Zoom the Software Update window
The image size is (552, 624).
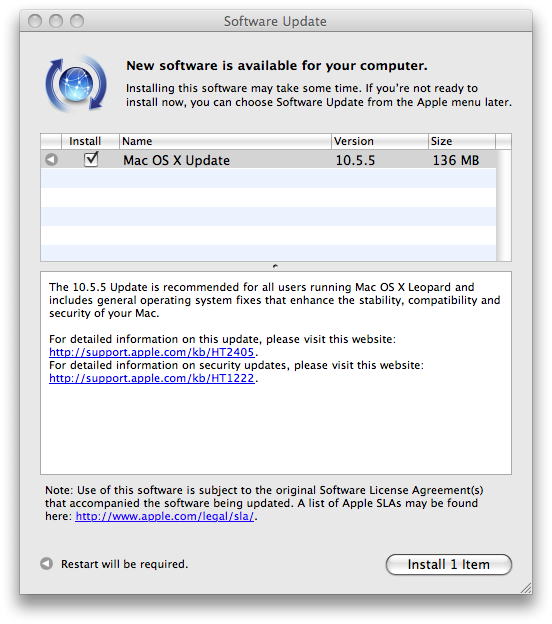click(77, 21)
